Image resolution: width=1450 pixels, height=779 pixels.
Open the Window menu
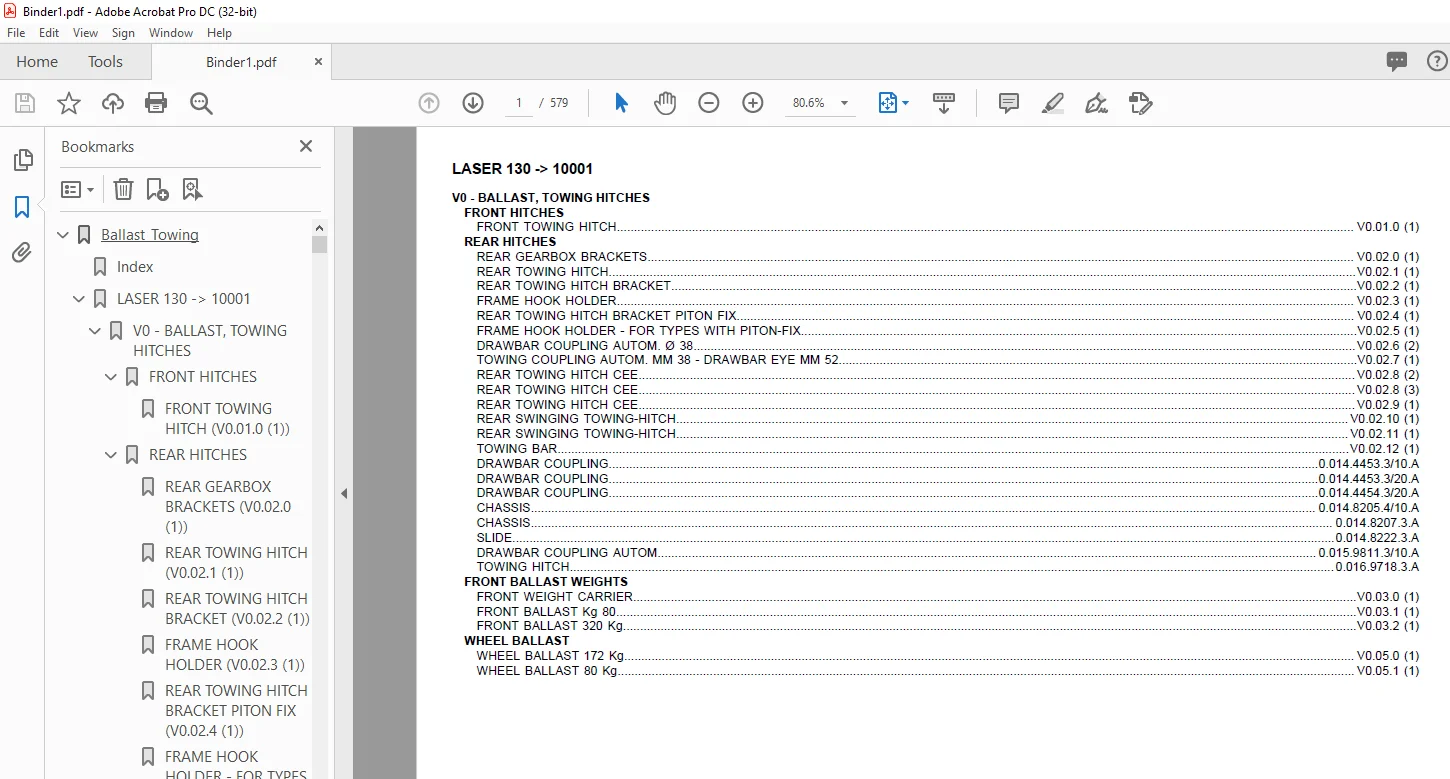tap(171, 33)
